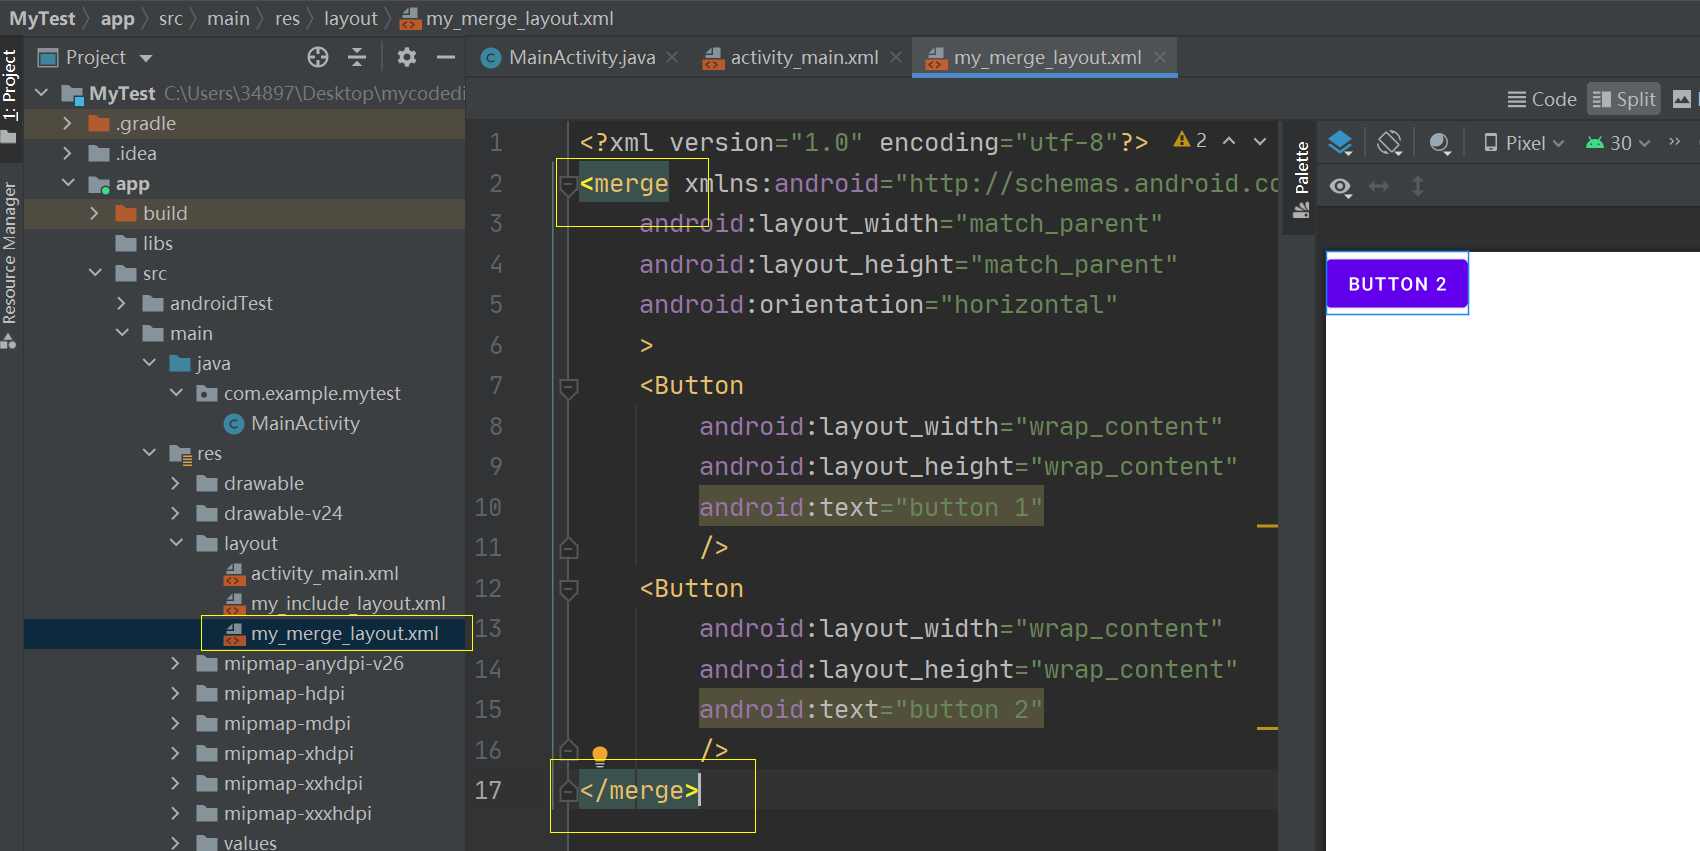Viewport: 1700px width, 851px height.
Task: Fold the merge tag at line 2
Action: click(x=569, y=184)
